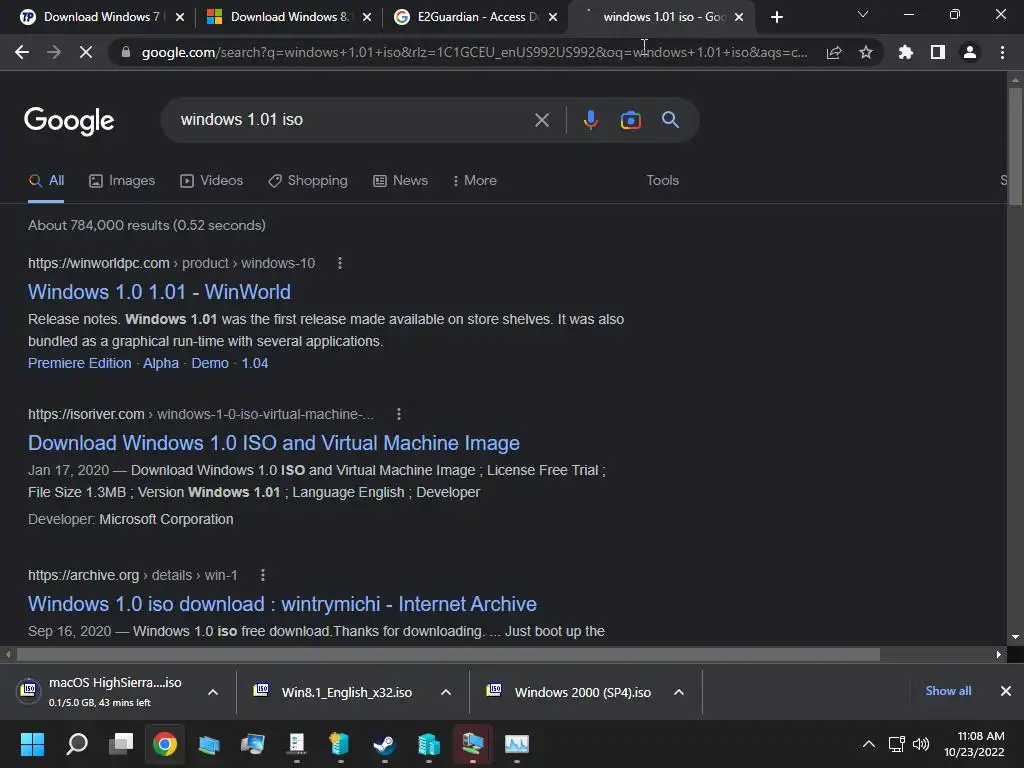Close the downloads bar
Screen dimensions: 1024x768
(x=1006, y=691)
